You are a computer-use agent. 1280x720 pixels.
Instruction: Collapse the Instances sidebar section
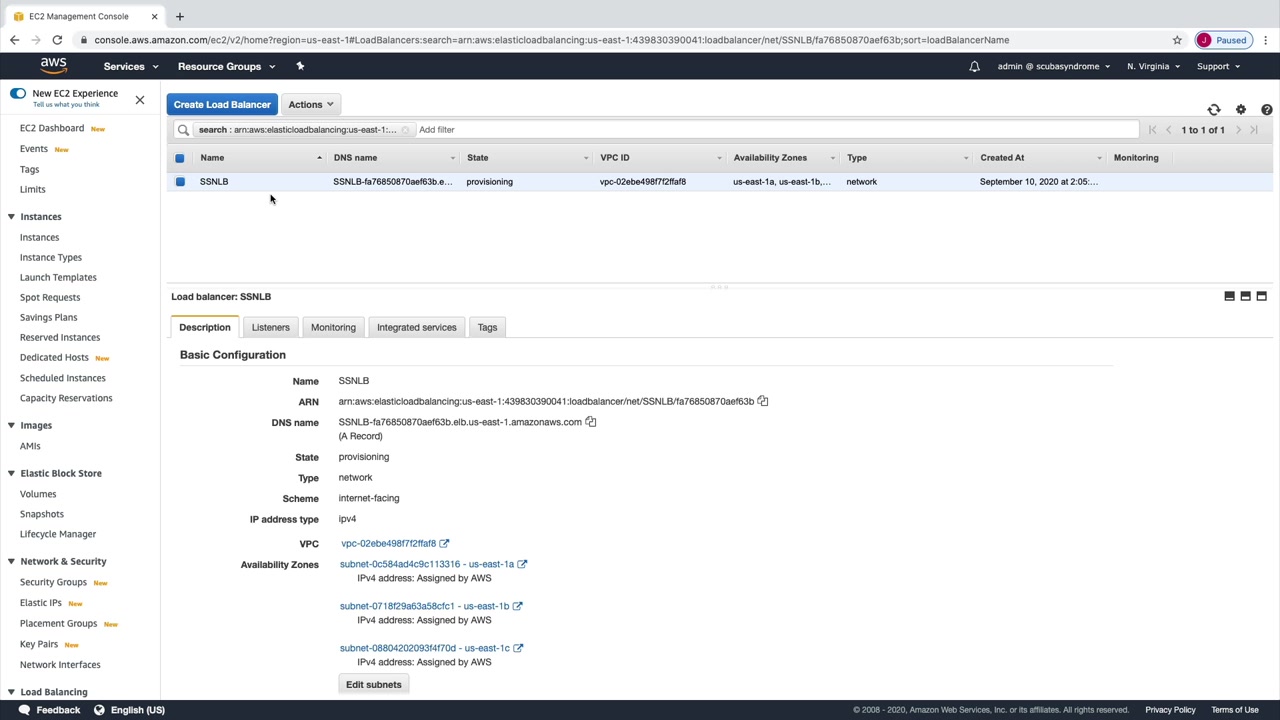coord(11,217)
